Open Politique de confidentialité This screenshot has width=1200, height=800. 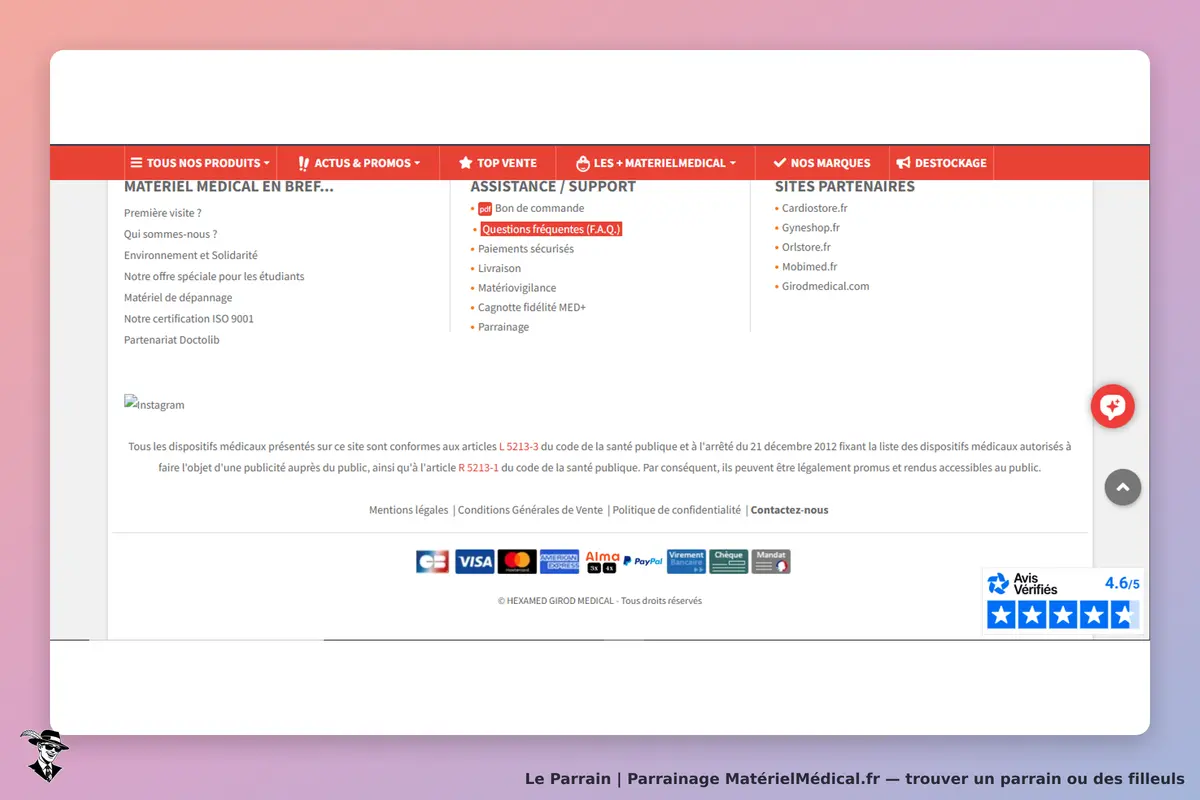(x=677, y=510)
